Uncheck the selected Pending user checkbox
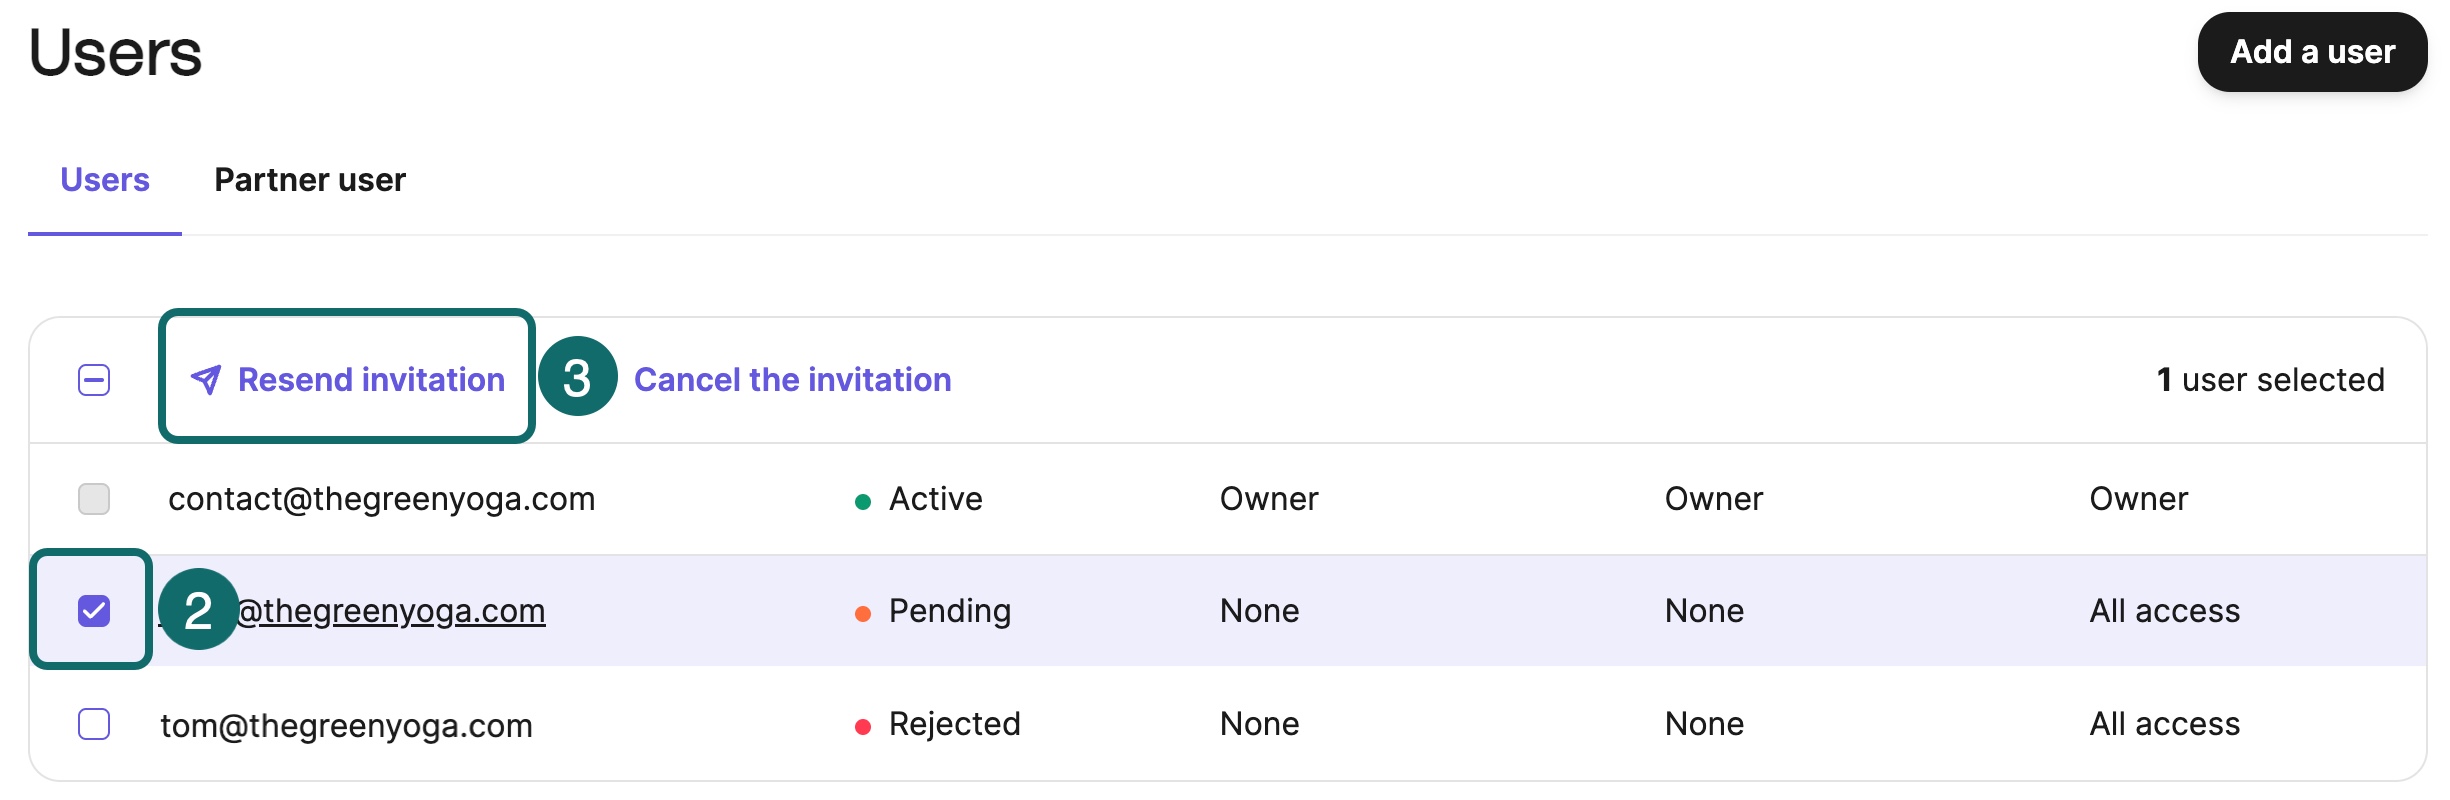The height and width of the screenshot is (800, 2450). pos(94,610)
